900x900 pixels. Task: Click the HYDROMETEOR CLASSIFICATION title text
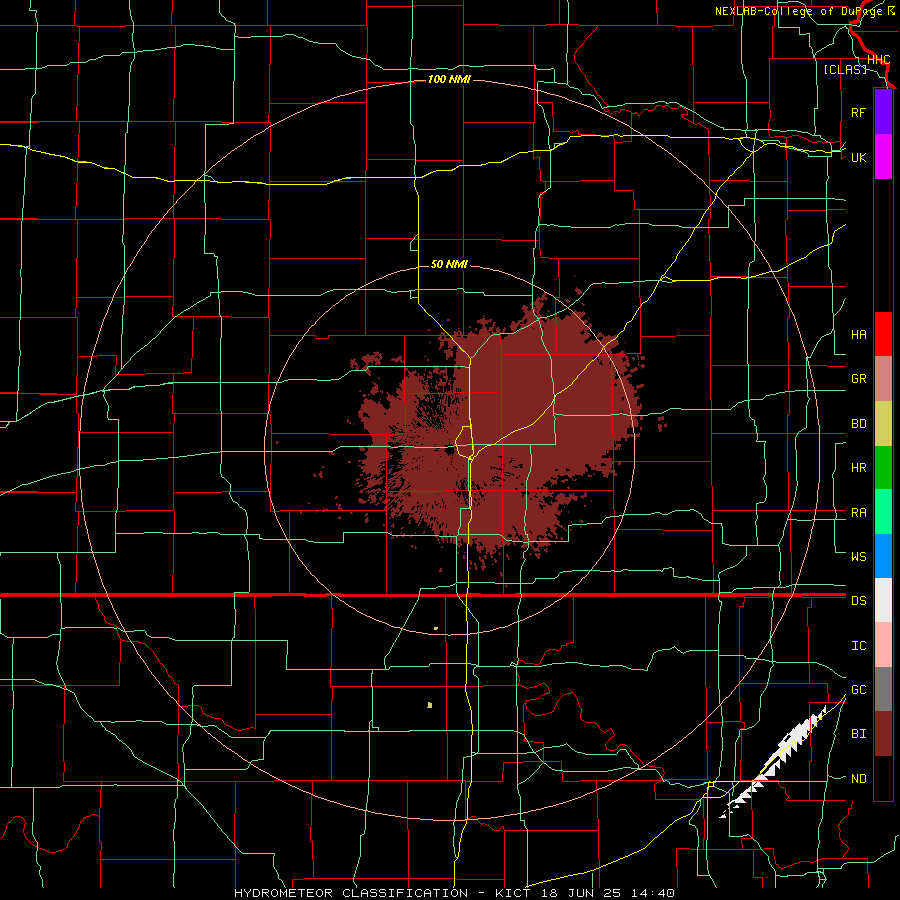tap(351, 893)
